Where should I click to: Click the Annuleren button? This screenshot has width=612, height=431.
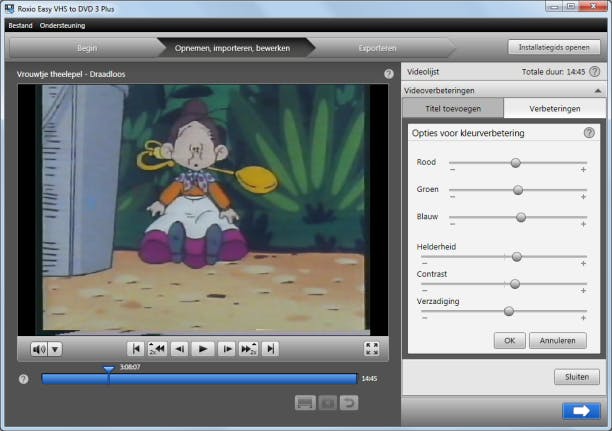click(557, 341)
